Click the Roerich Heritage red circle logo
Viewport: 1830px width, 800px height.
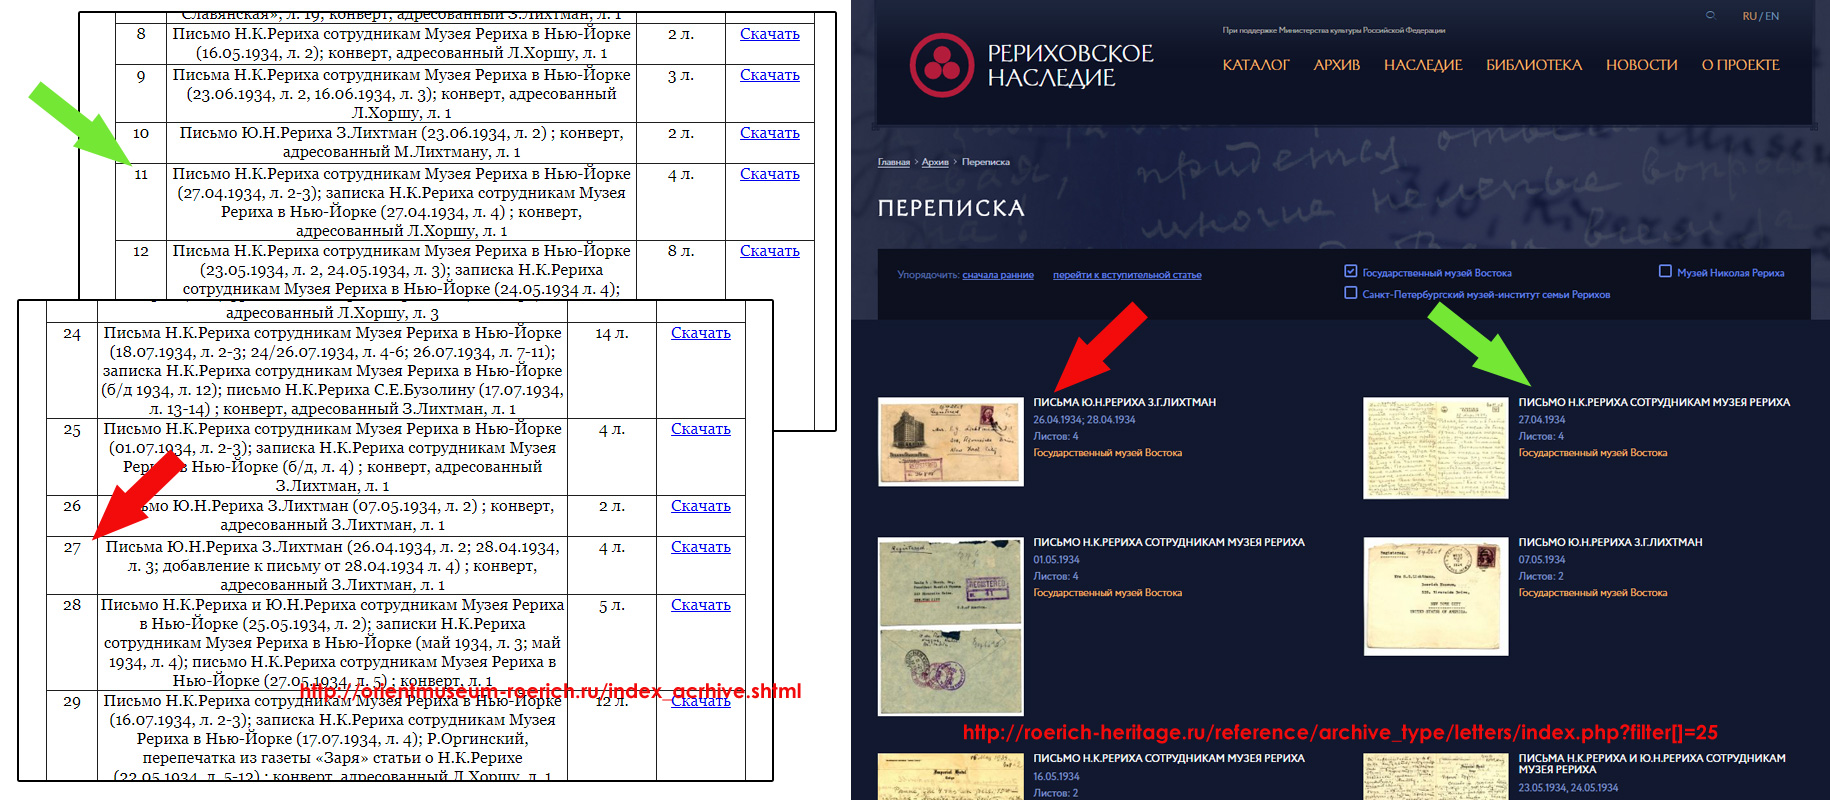(941, 65)
